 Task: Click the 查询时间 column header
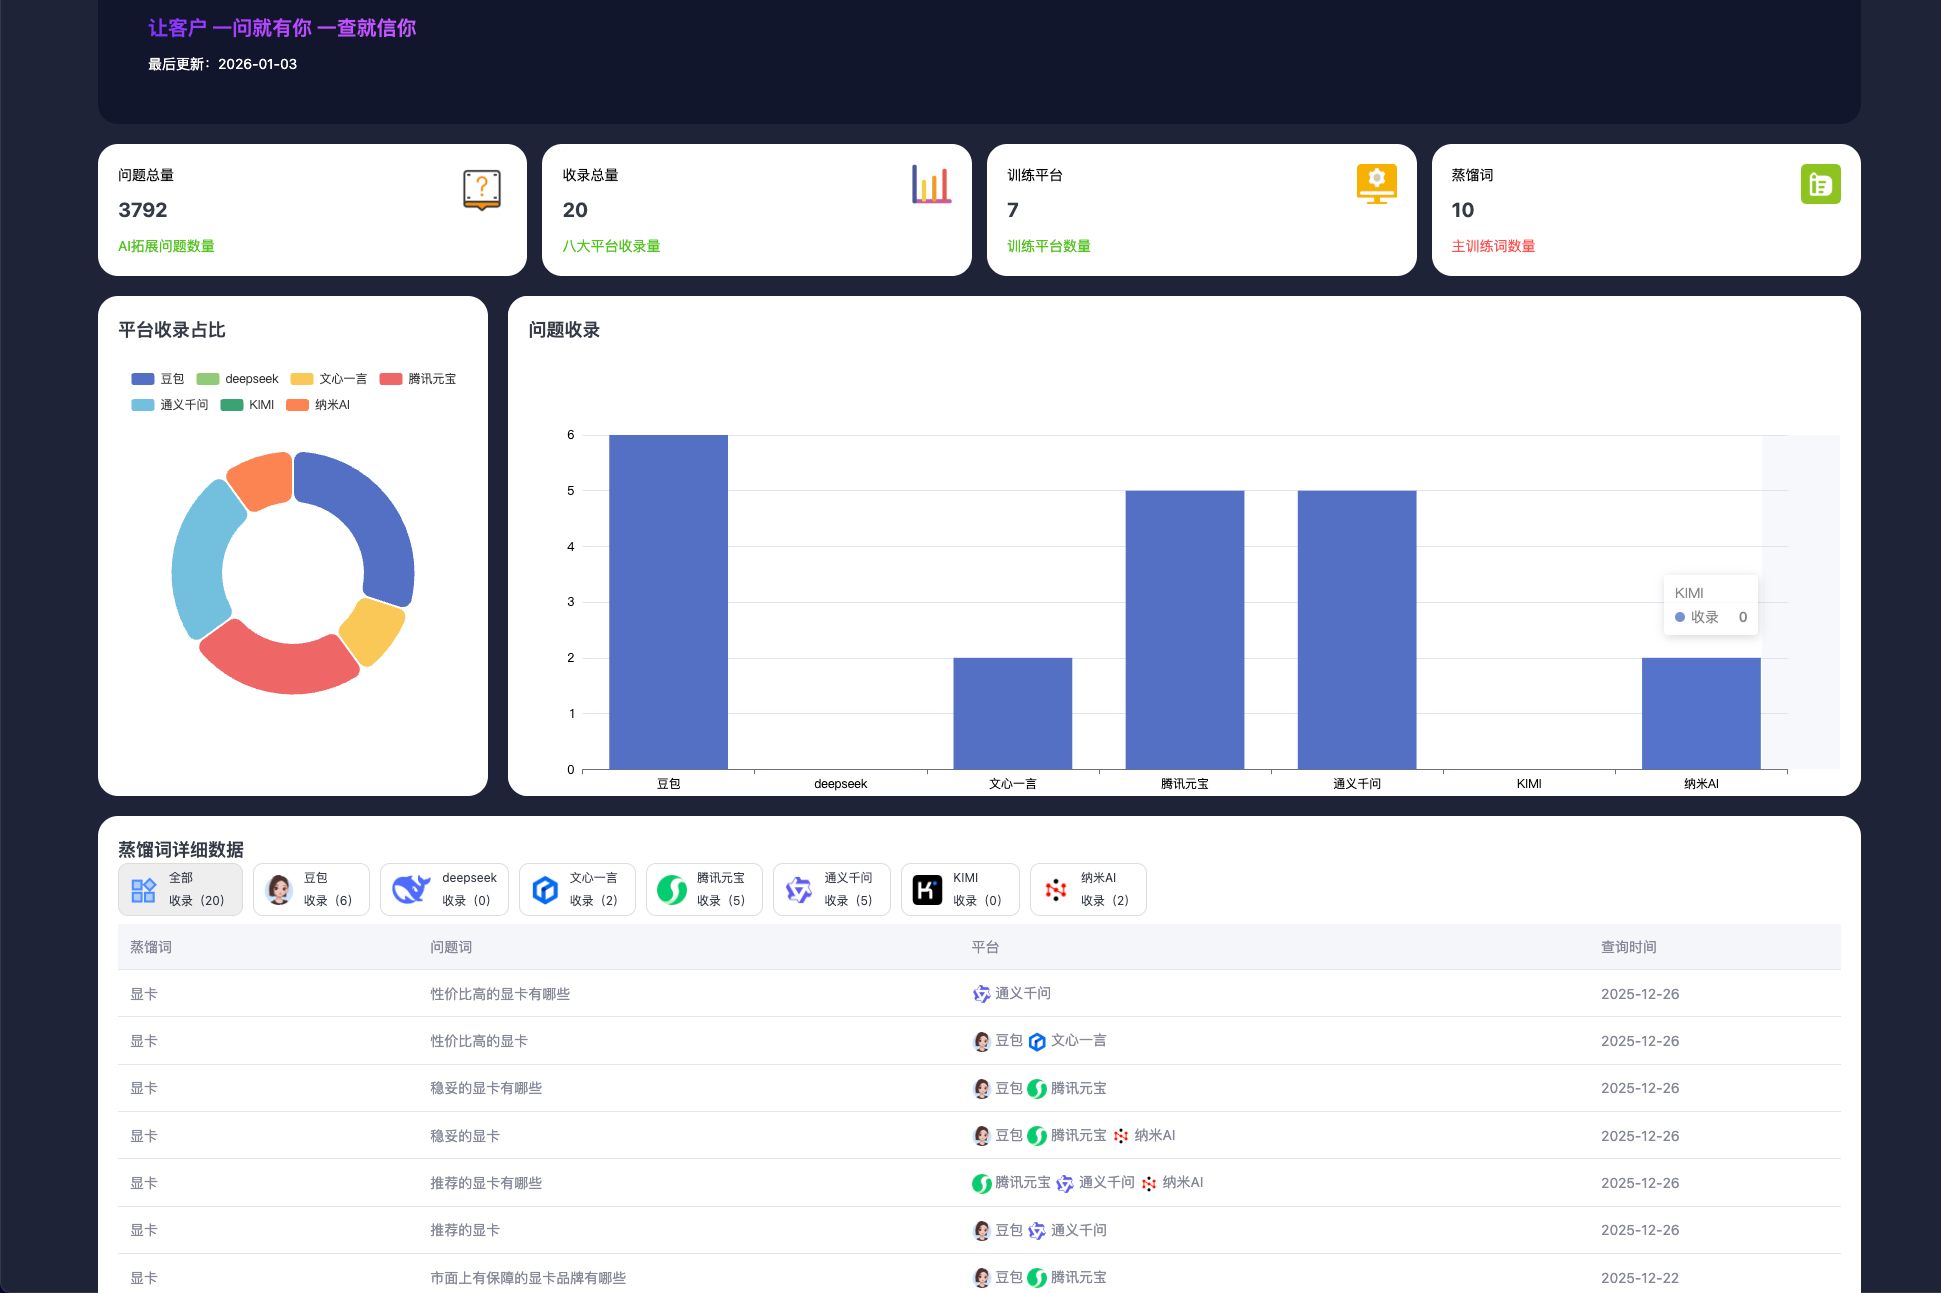click(x=1628, y=947)
